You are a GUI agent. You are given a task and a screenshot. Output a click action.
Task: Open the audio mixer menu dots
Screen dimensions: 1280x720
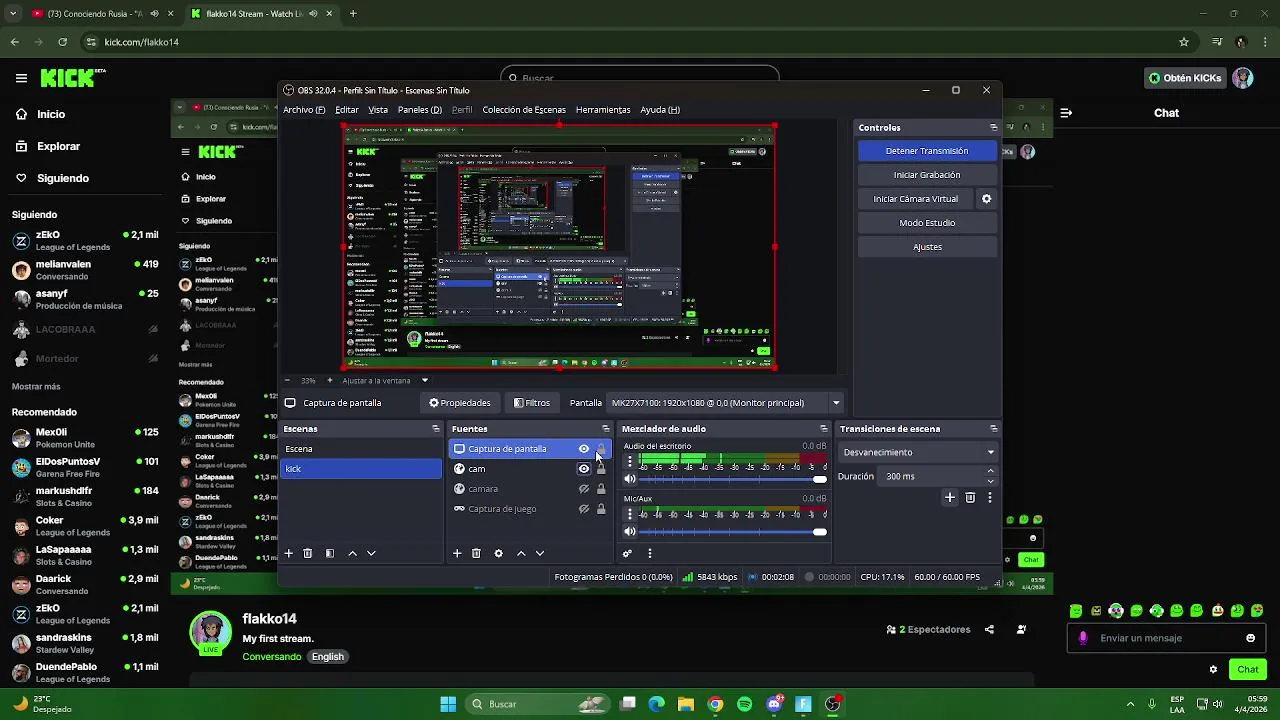[x=650, y=553]
